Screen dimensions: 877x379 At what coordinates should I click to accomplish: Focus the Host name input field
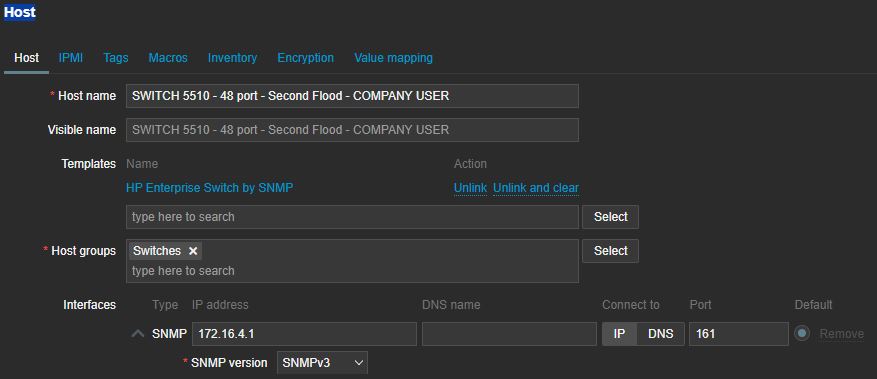(x=352, y=96)
